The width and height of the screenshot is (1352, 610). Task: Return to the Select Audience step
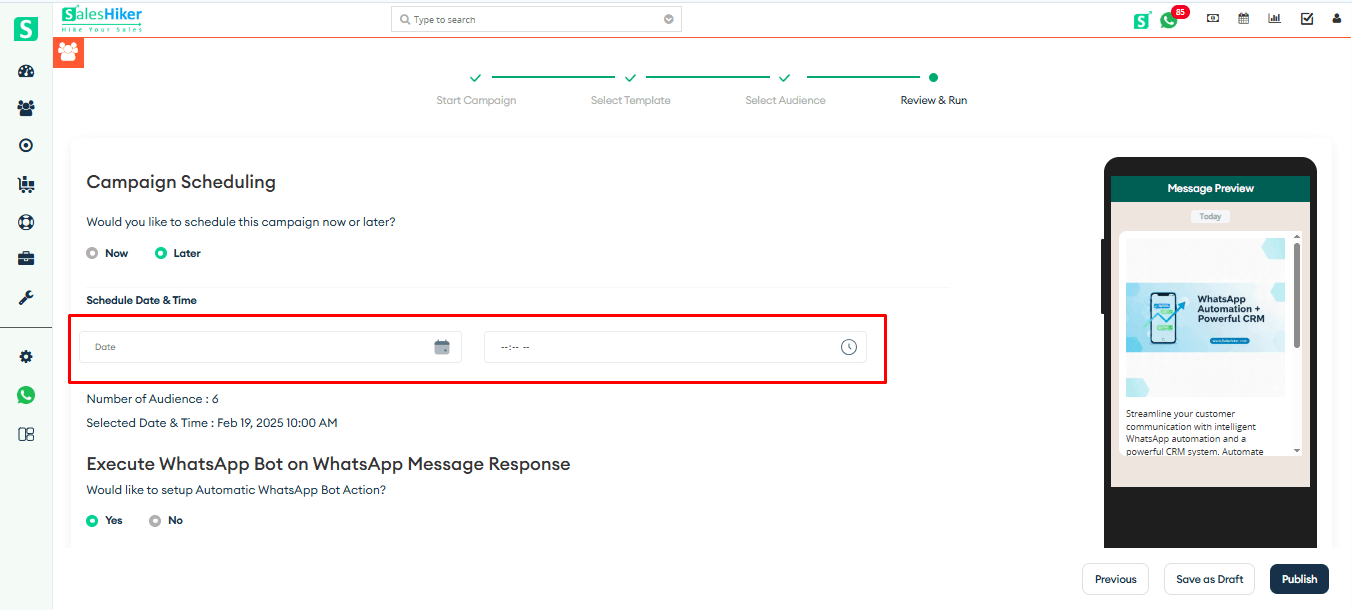(x=785, y=100)
